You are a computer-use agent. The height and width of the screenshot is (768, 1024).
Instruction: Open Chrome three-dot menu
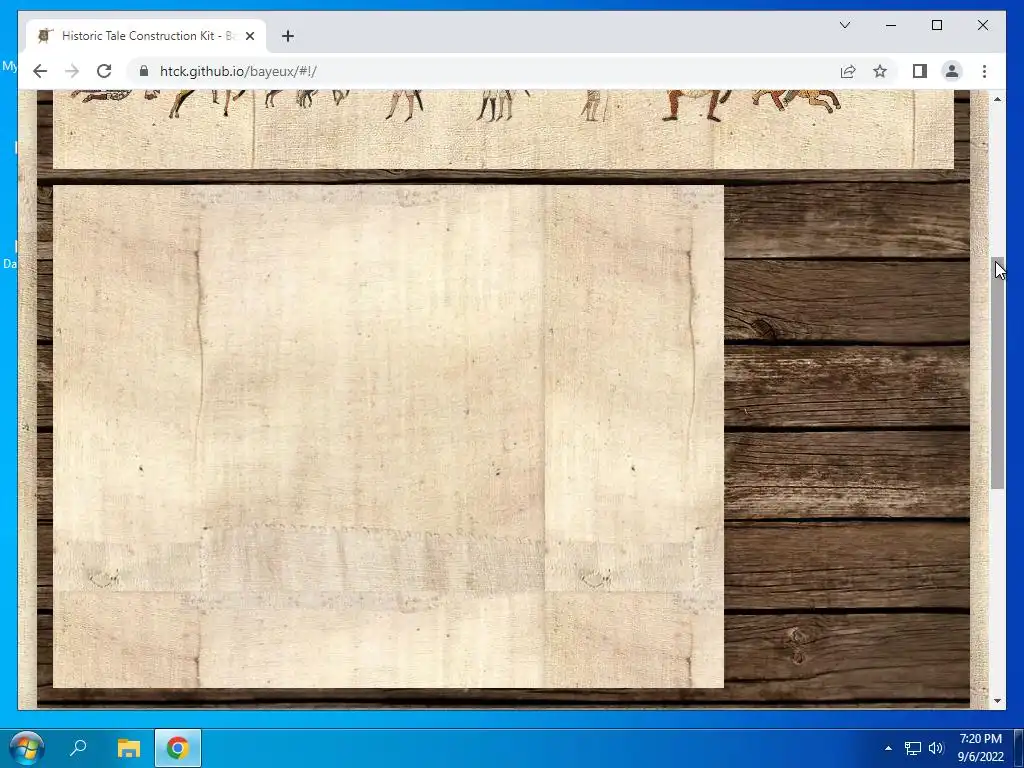coord(984,71)
